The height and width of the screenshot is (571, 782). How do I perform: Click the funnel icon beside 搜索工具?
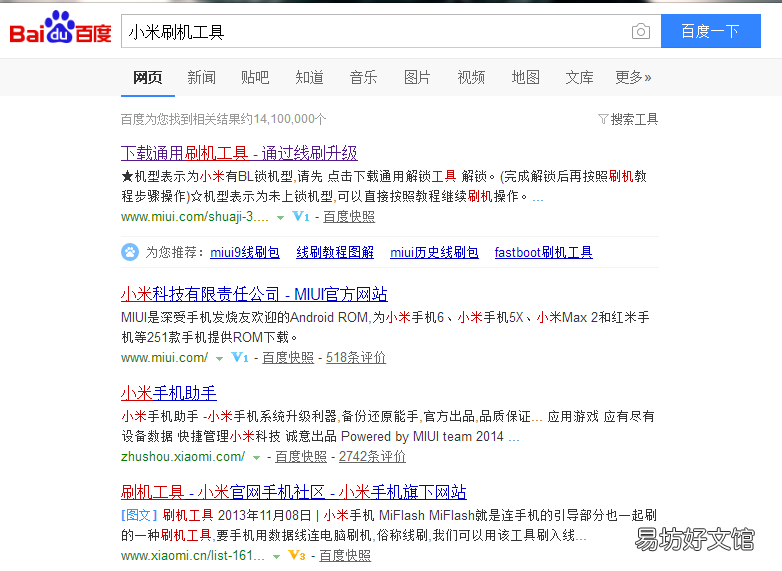tap(603, 119)
